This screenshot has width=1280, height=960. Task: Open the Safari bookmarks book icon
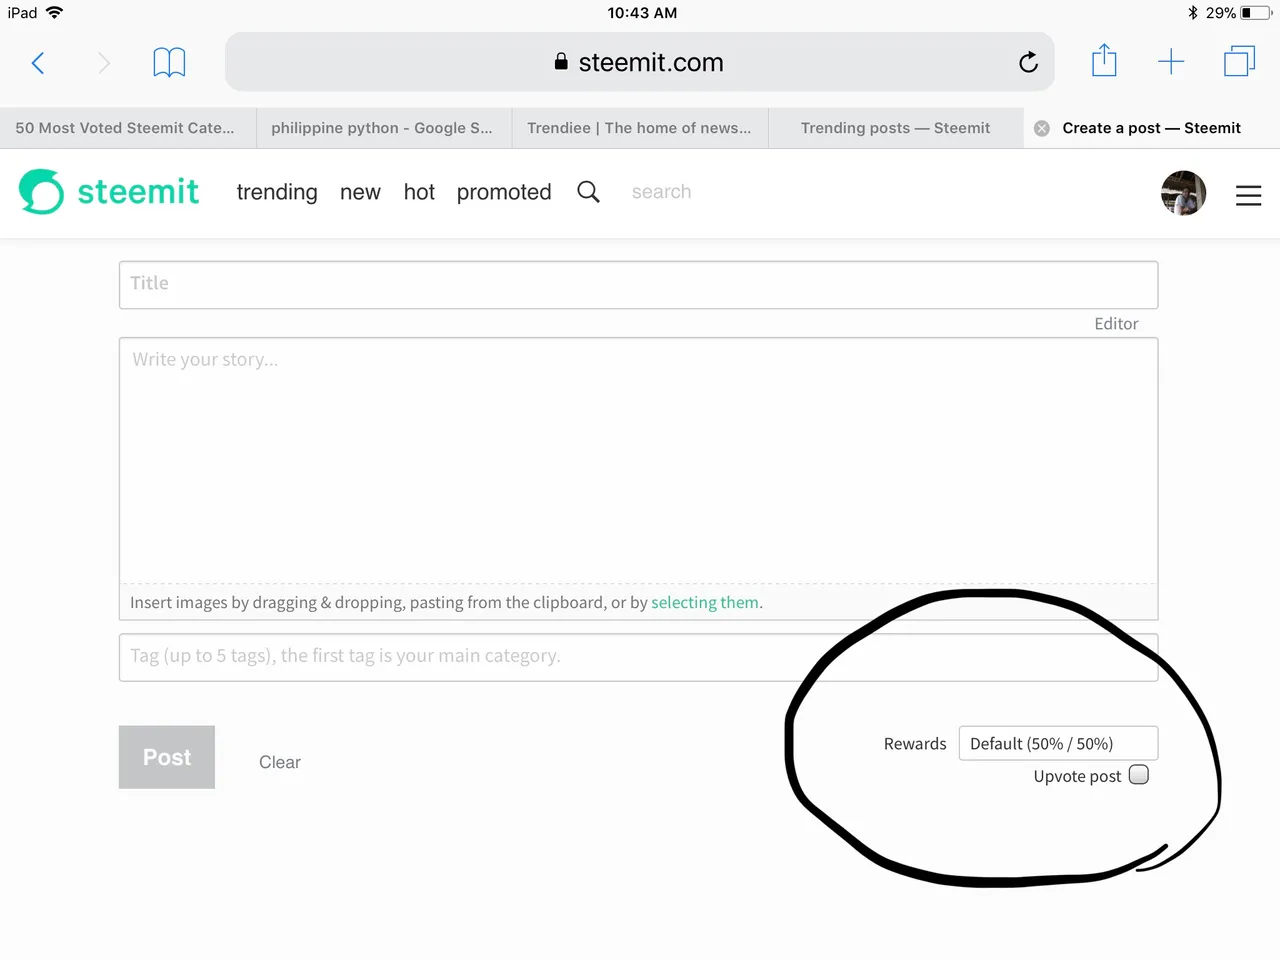(169, 63)
